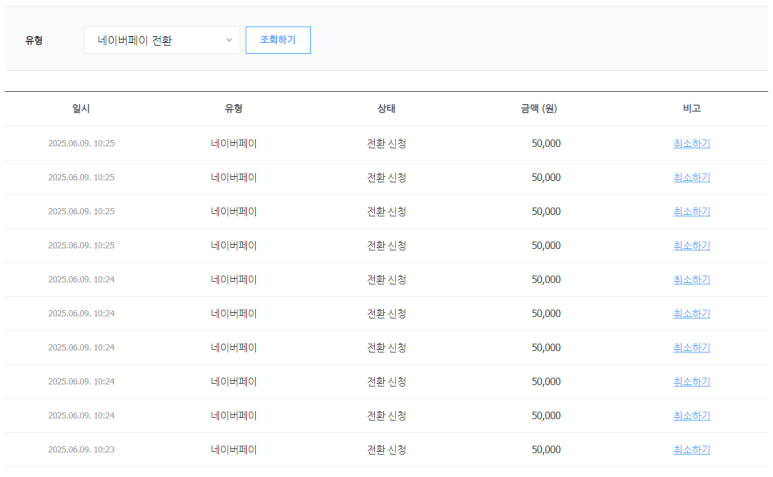Select the 금액 (원) column header
The image size is (773, 477).
point(539,108)
